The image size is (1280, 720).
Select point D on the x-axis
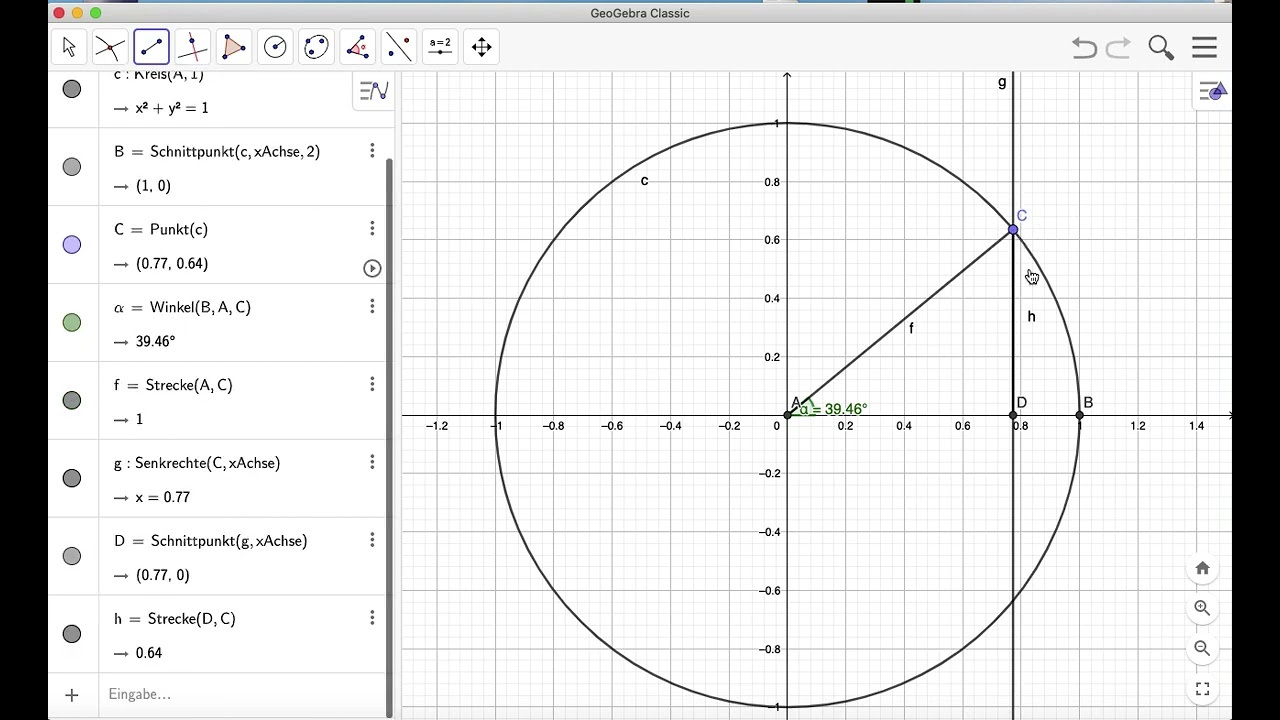(1013, 415)
